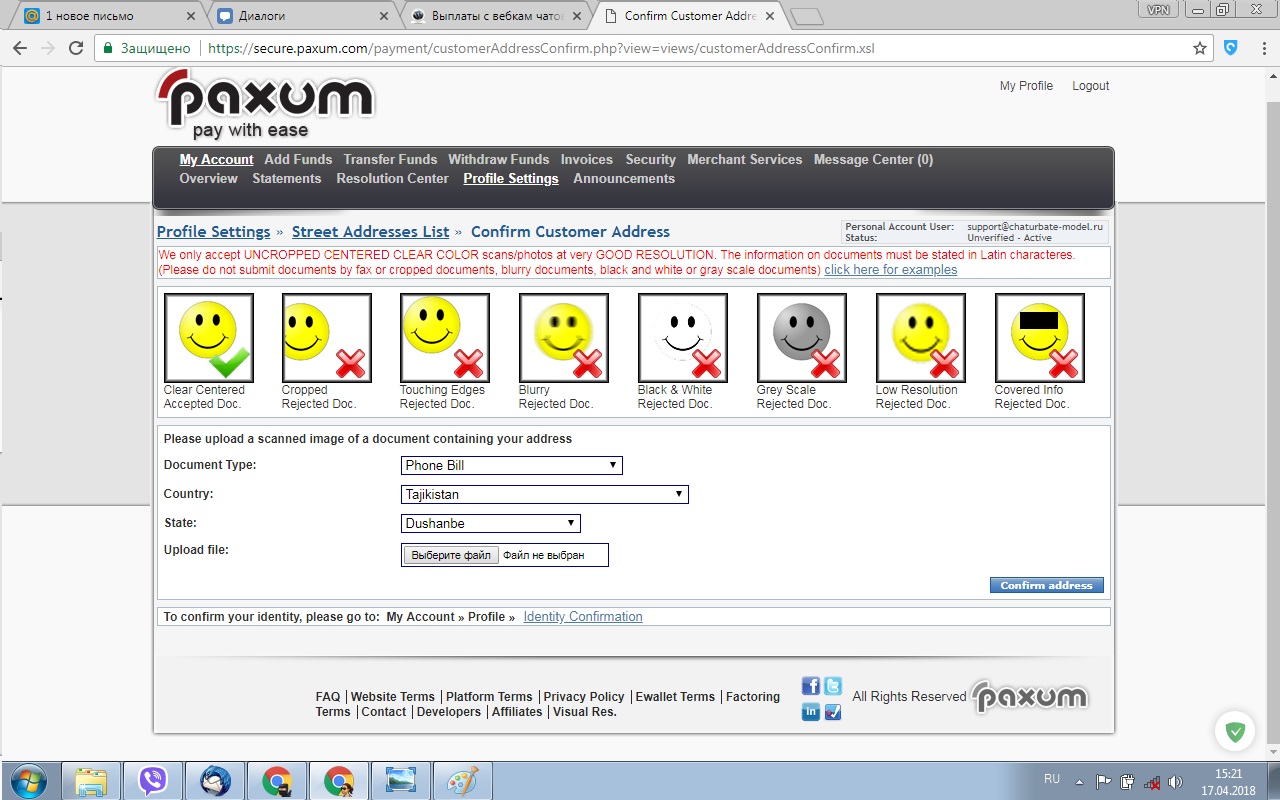Click the green AdGuard shield badge
The image size is (1280, 800).
pos(1235,732)
